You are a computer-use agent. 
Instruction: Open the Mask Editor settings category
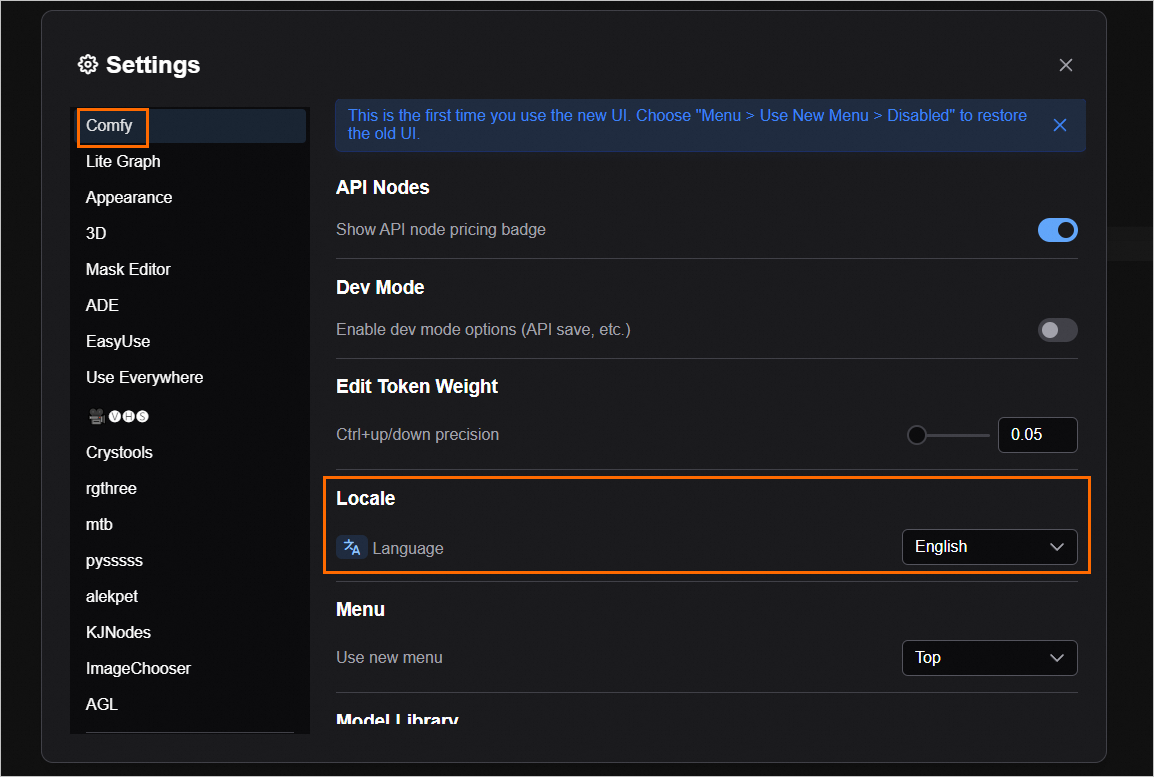191,269
